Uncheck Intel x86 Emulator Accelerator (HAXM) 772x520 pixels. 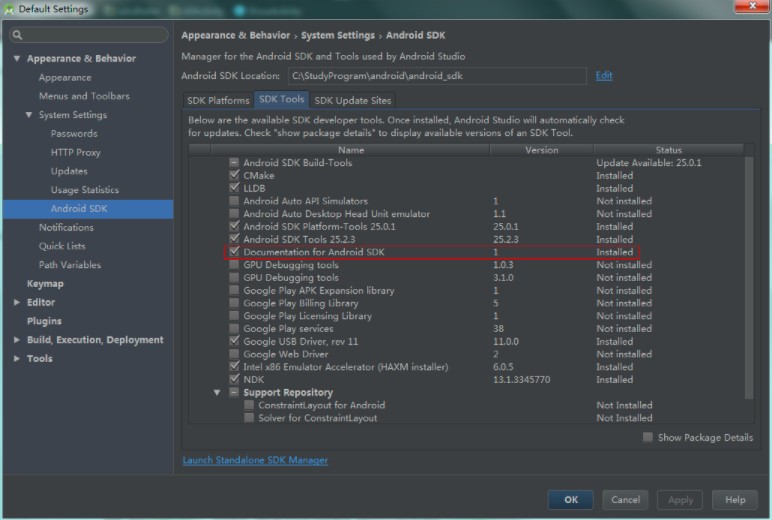[x=234, y=367]
